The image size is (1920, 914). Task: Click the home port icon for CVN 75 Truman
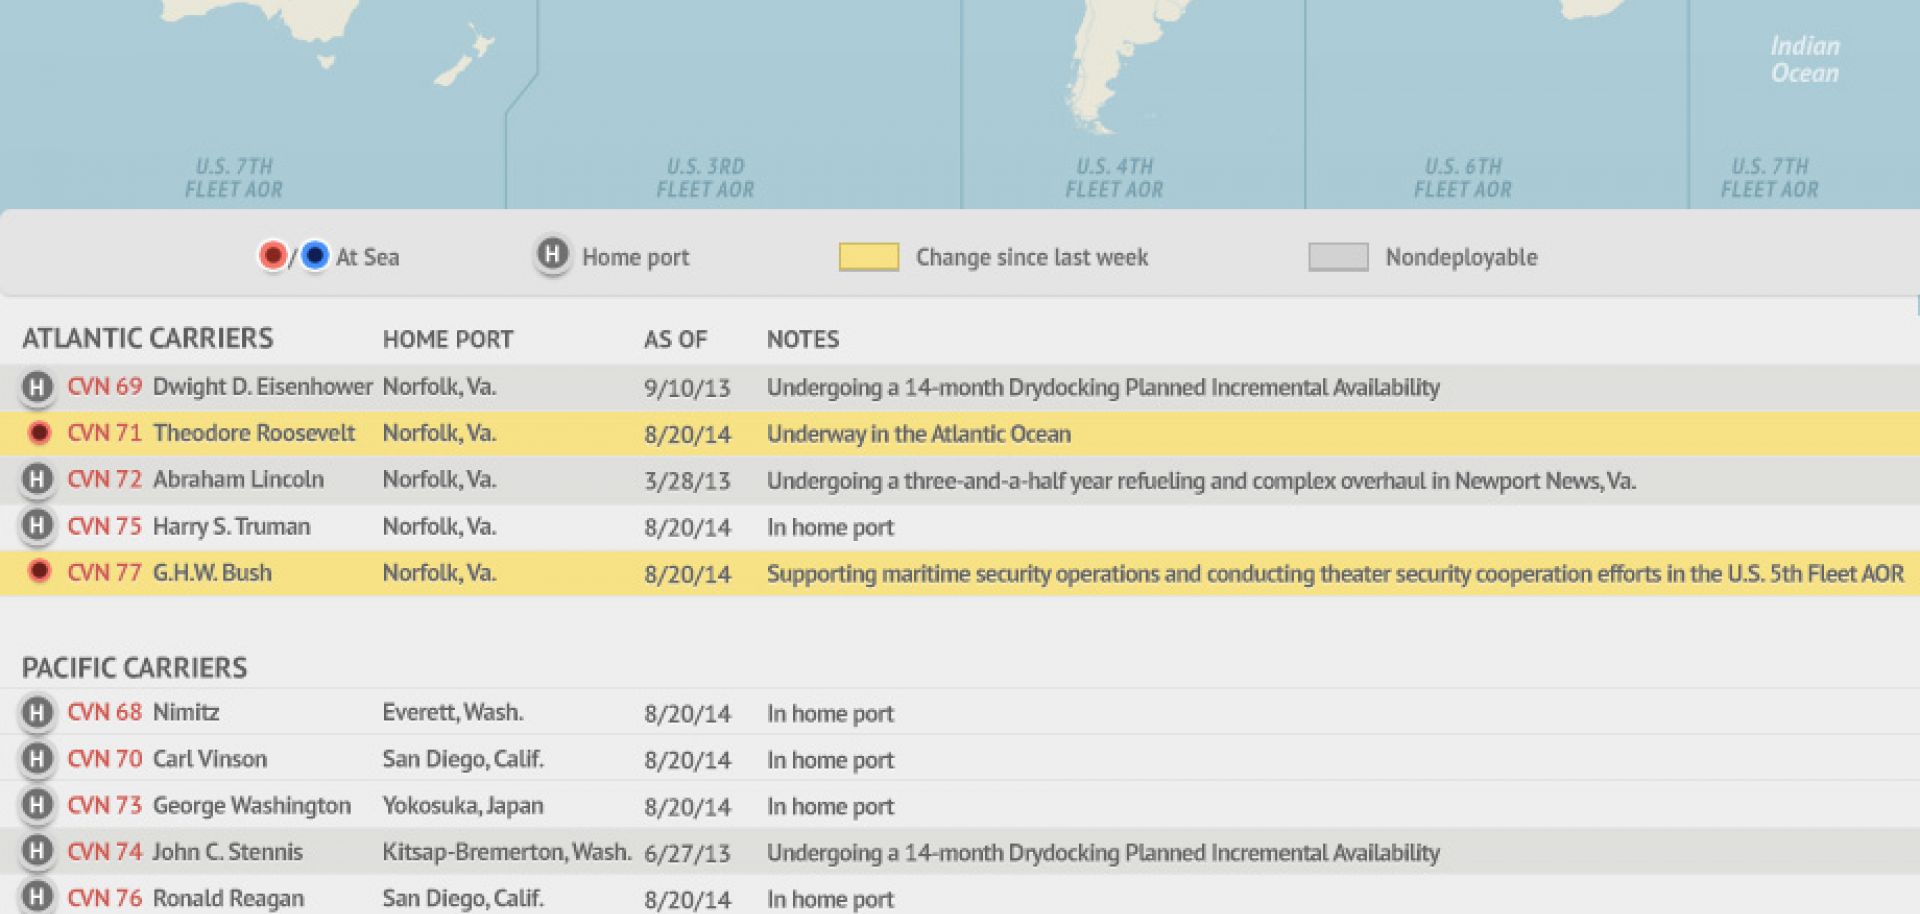click(37, 526)
